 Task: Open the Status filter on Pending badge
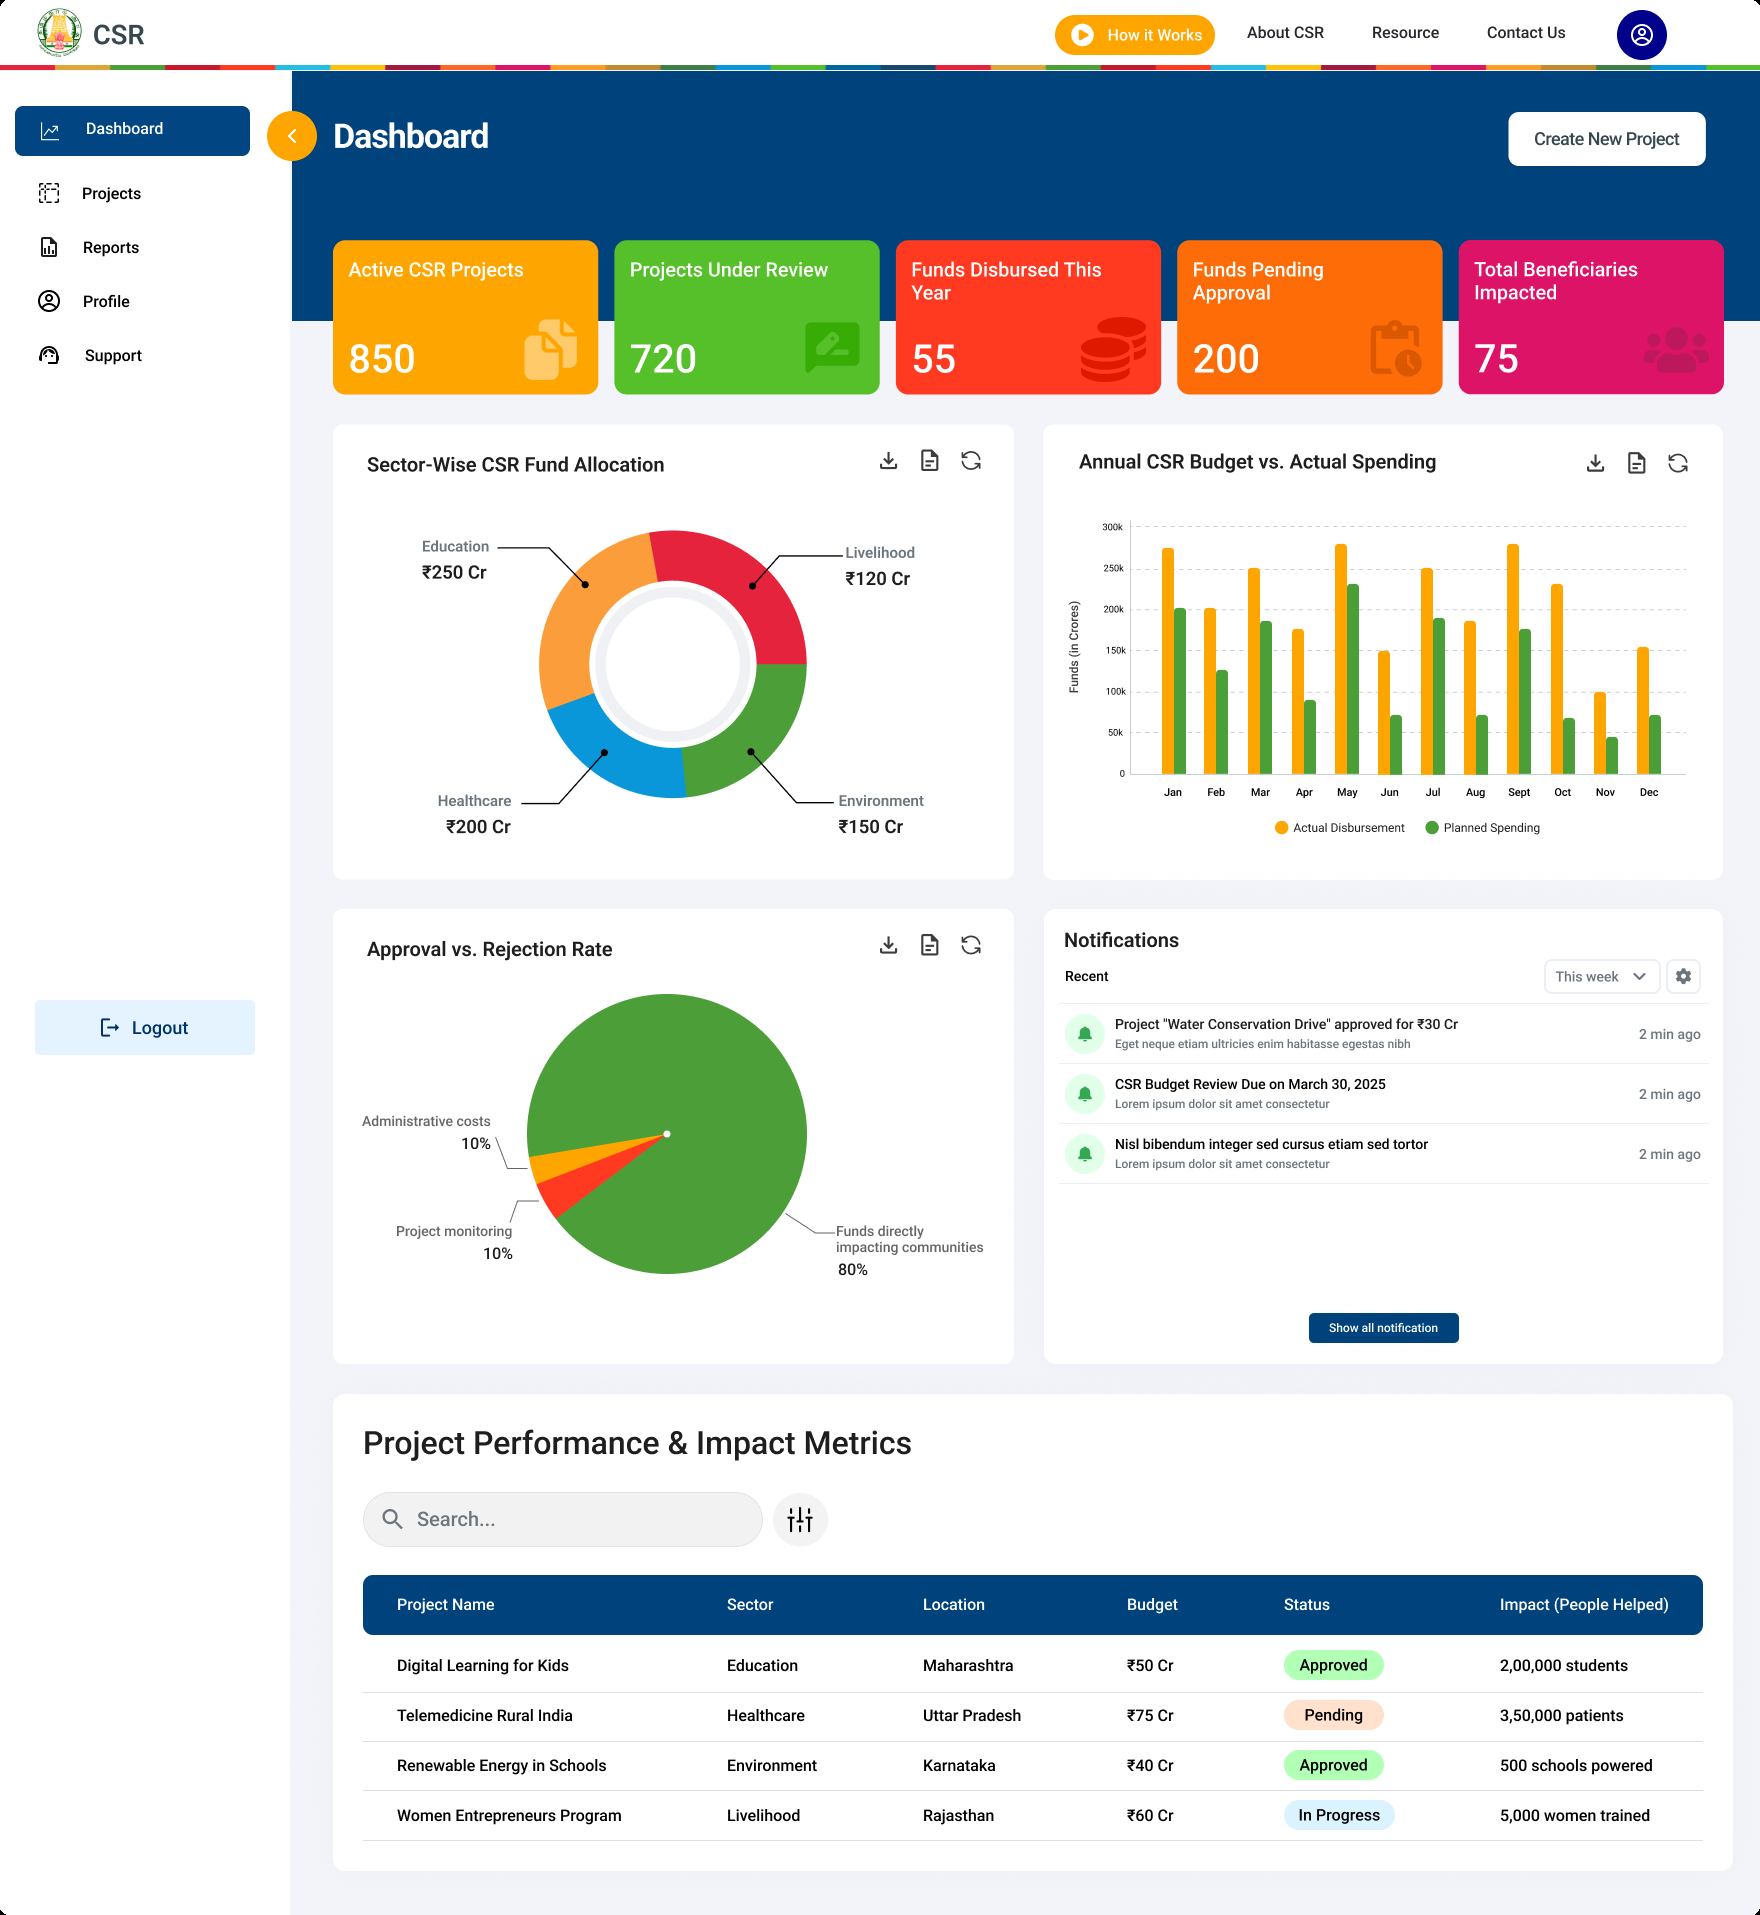(1333, 1715)
